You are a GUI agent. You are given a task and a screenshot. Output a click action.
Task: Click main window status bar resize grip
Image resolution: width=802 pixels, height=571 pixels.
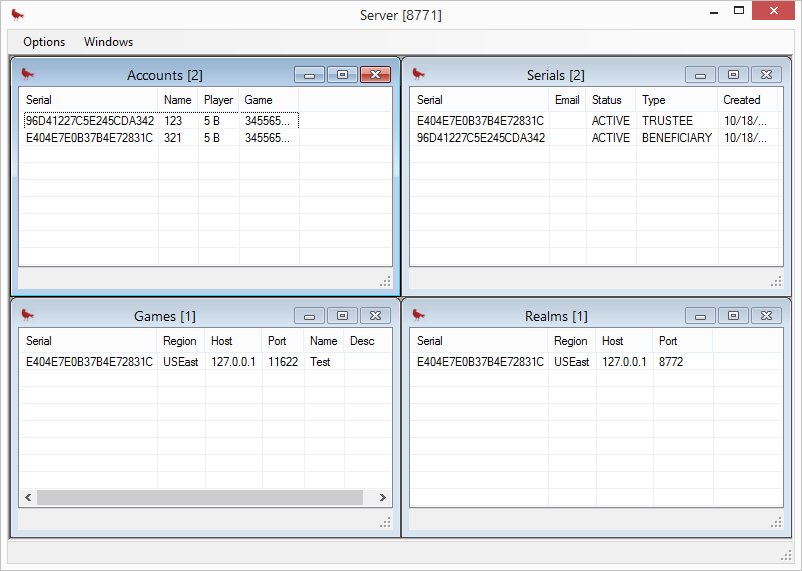pyautogui.click(x=786, y=556)
